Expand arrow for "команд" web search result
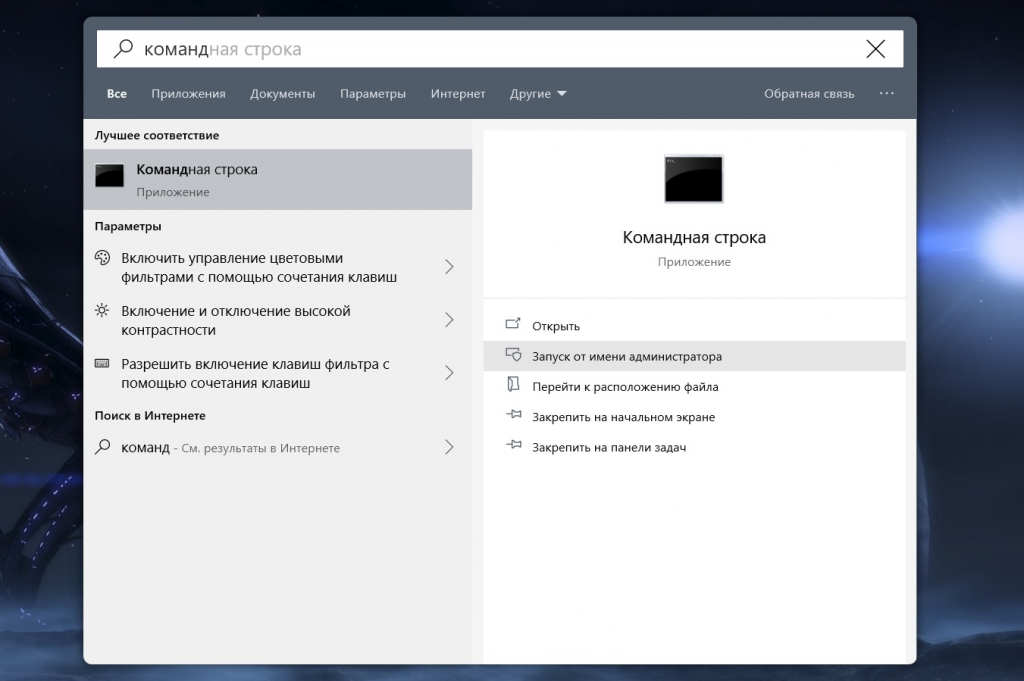Screen dimensions: 1024x681 (x=449, y=447)
